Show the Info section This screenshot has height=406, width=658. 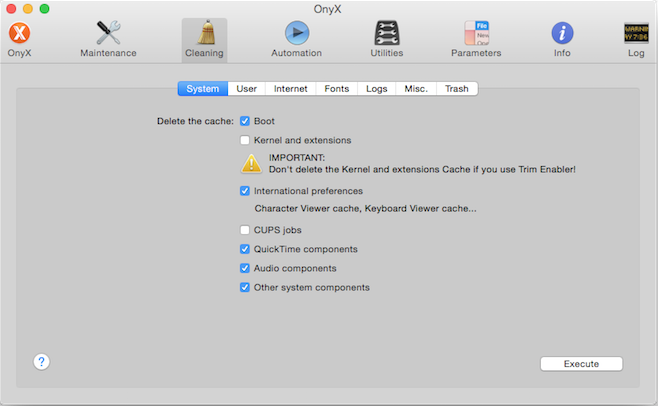tap(562, 35)
